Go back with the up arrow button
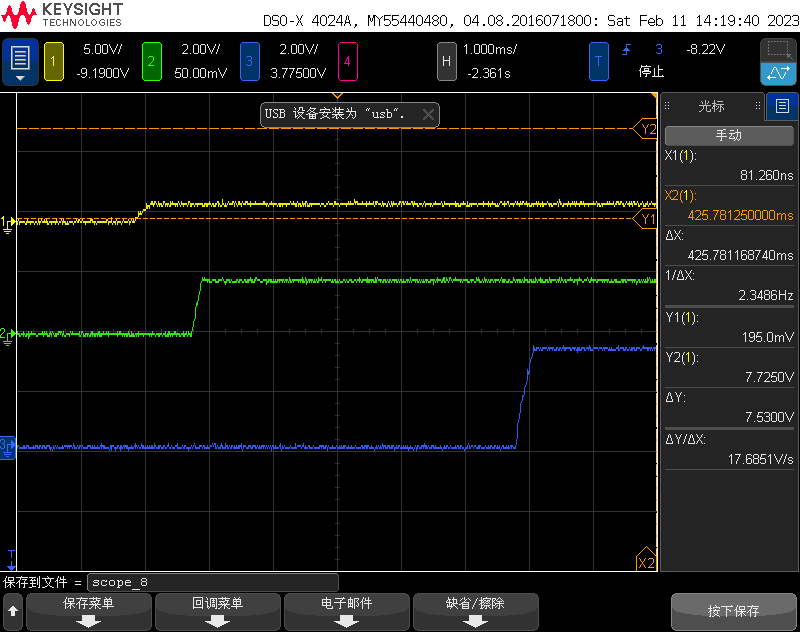This screenshot has height=632, width=800. [x=13, y=611]
